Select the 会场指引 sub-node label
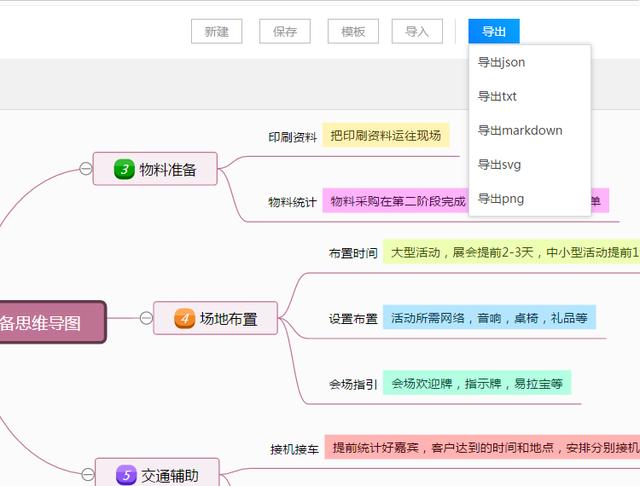The image size is (640, 486). pos(353,383)
